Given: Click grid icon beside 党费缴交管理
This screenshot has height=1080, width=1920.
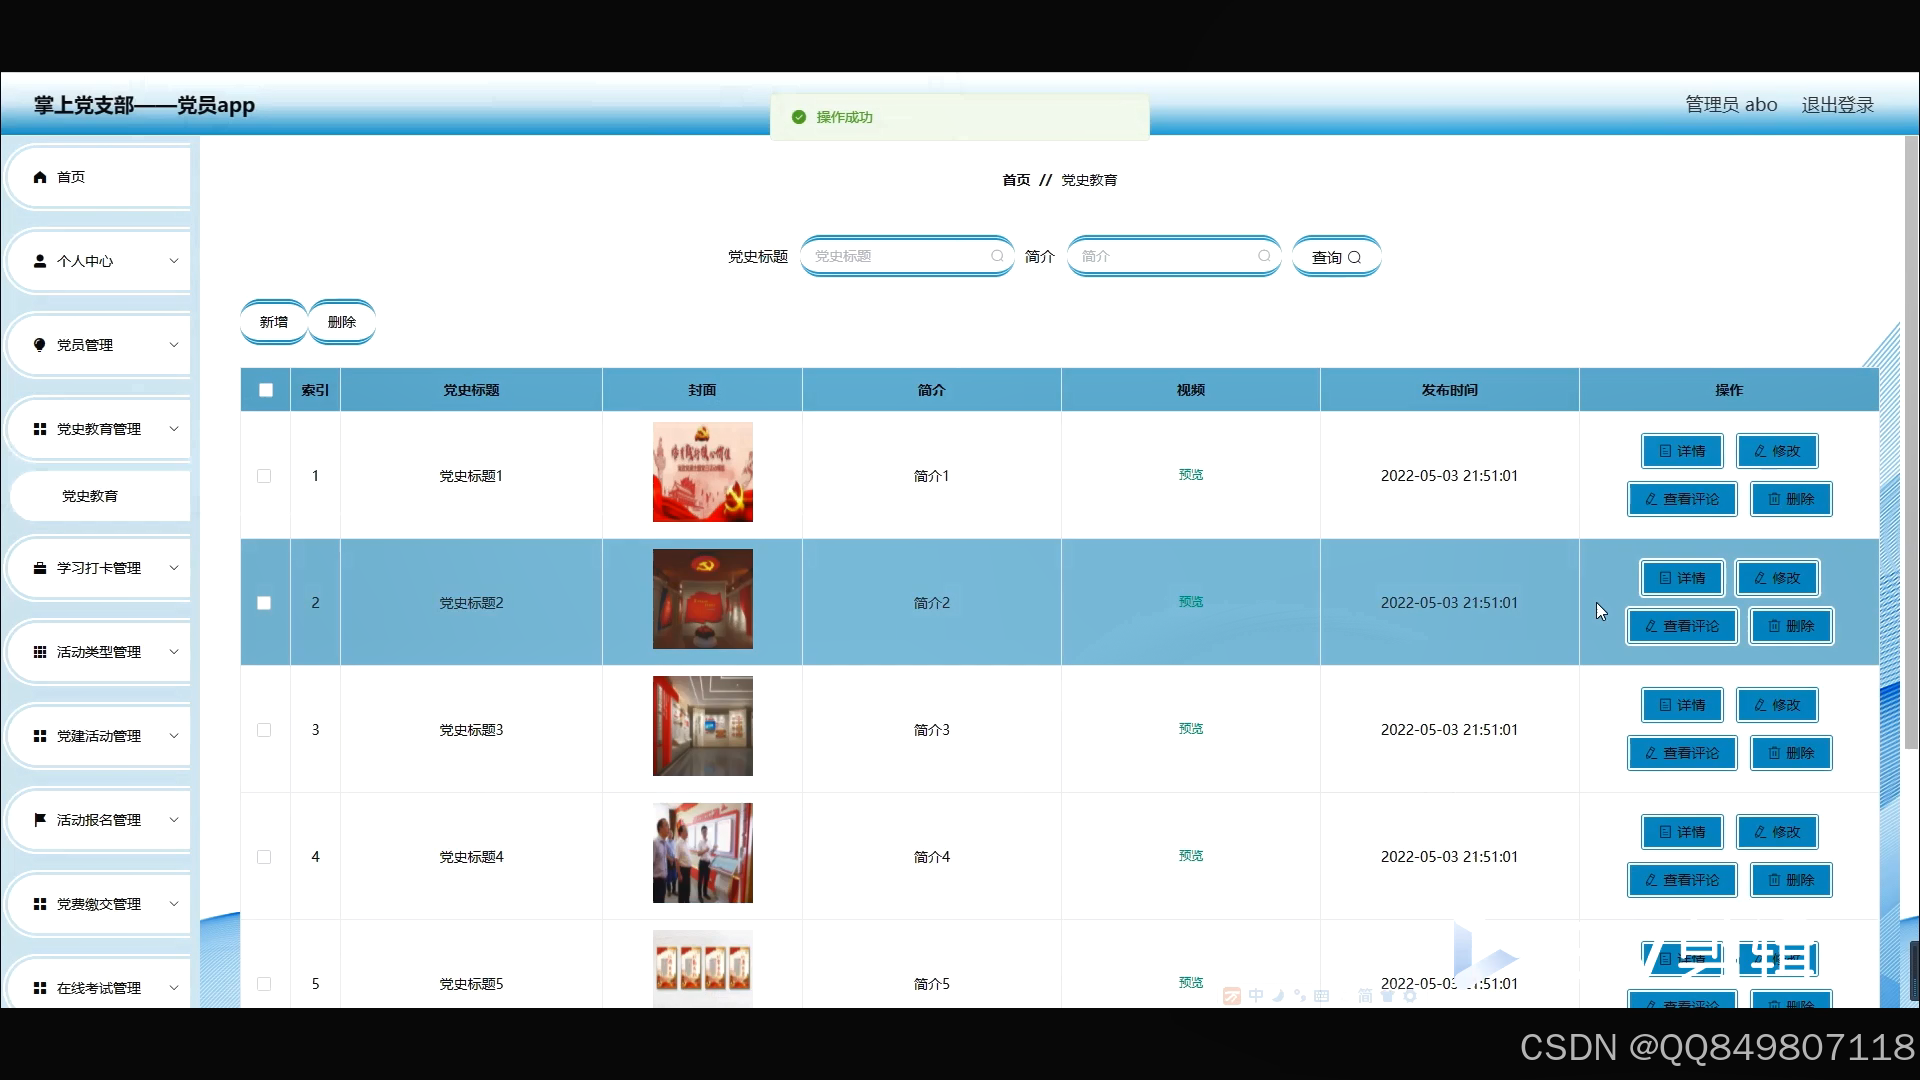Looking at the screenshot, I should (40, 904).
